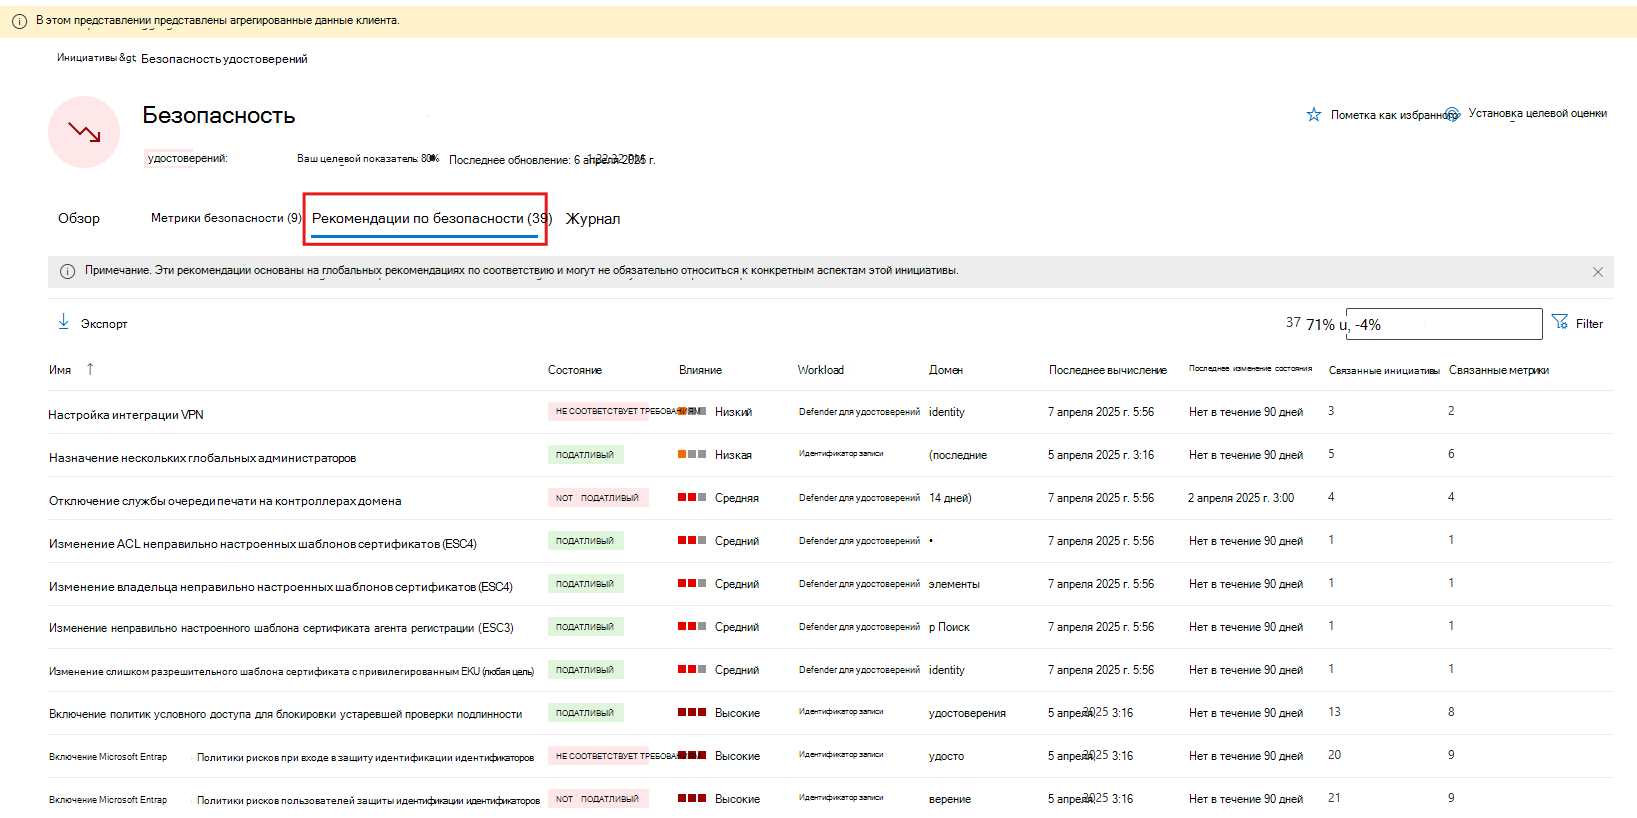Image resolution: width=1637 pixels, height=818 pixels.
Task: Sort by the Влияние column header
Action: [700, 370]
